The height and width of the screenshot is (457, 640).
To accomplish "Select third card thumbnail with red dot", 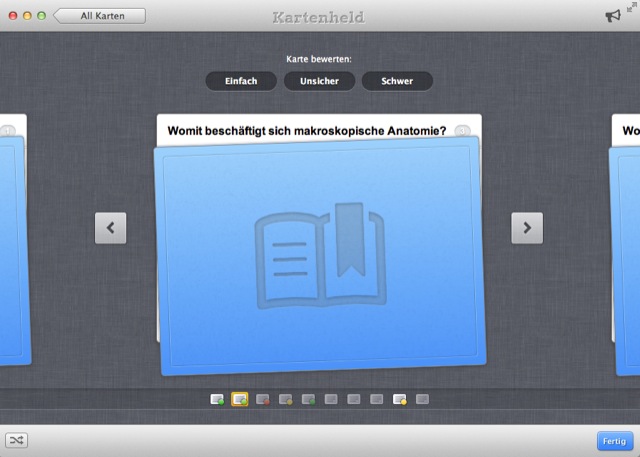I will pyautogui.click(x=263, y=399).
